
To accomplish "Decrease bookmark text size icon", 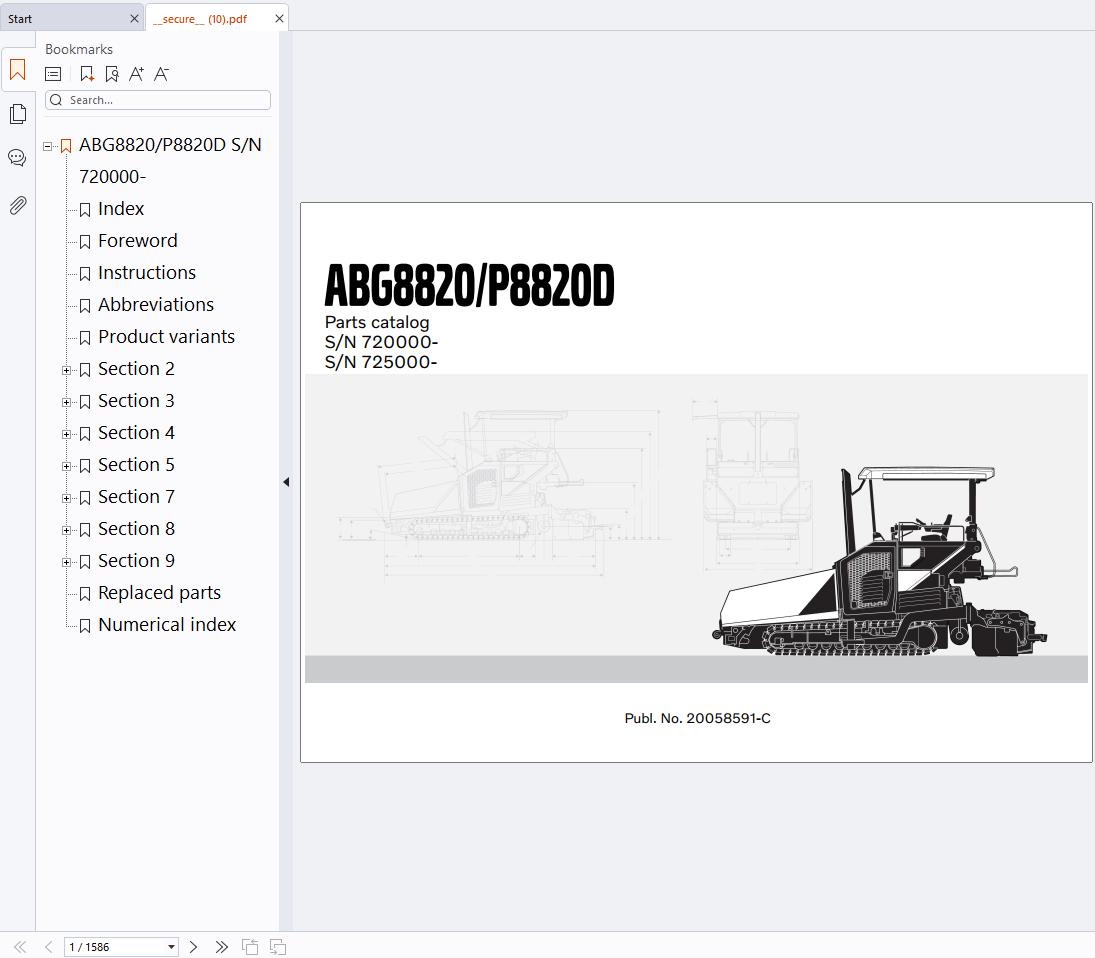I will click(161, 74).
